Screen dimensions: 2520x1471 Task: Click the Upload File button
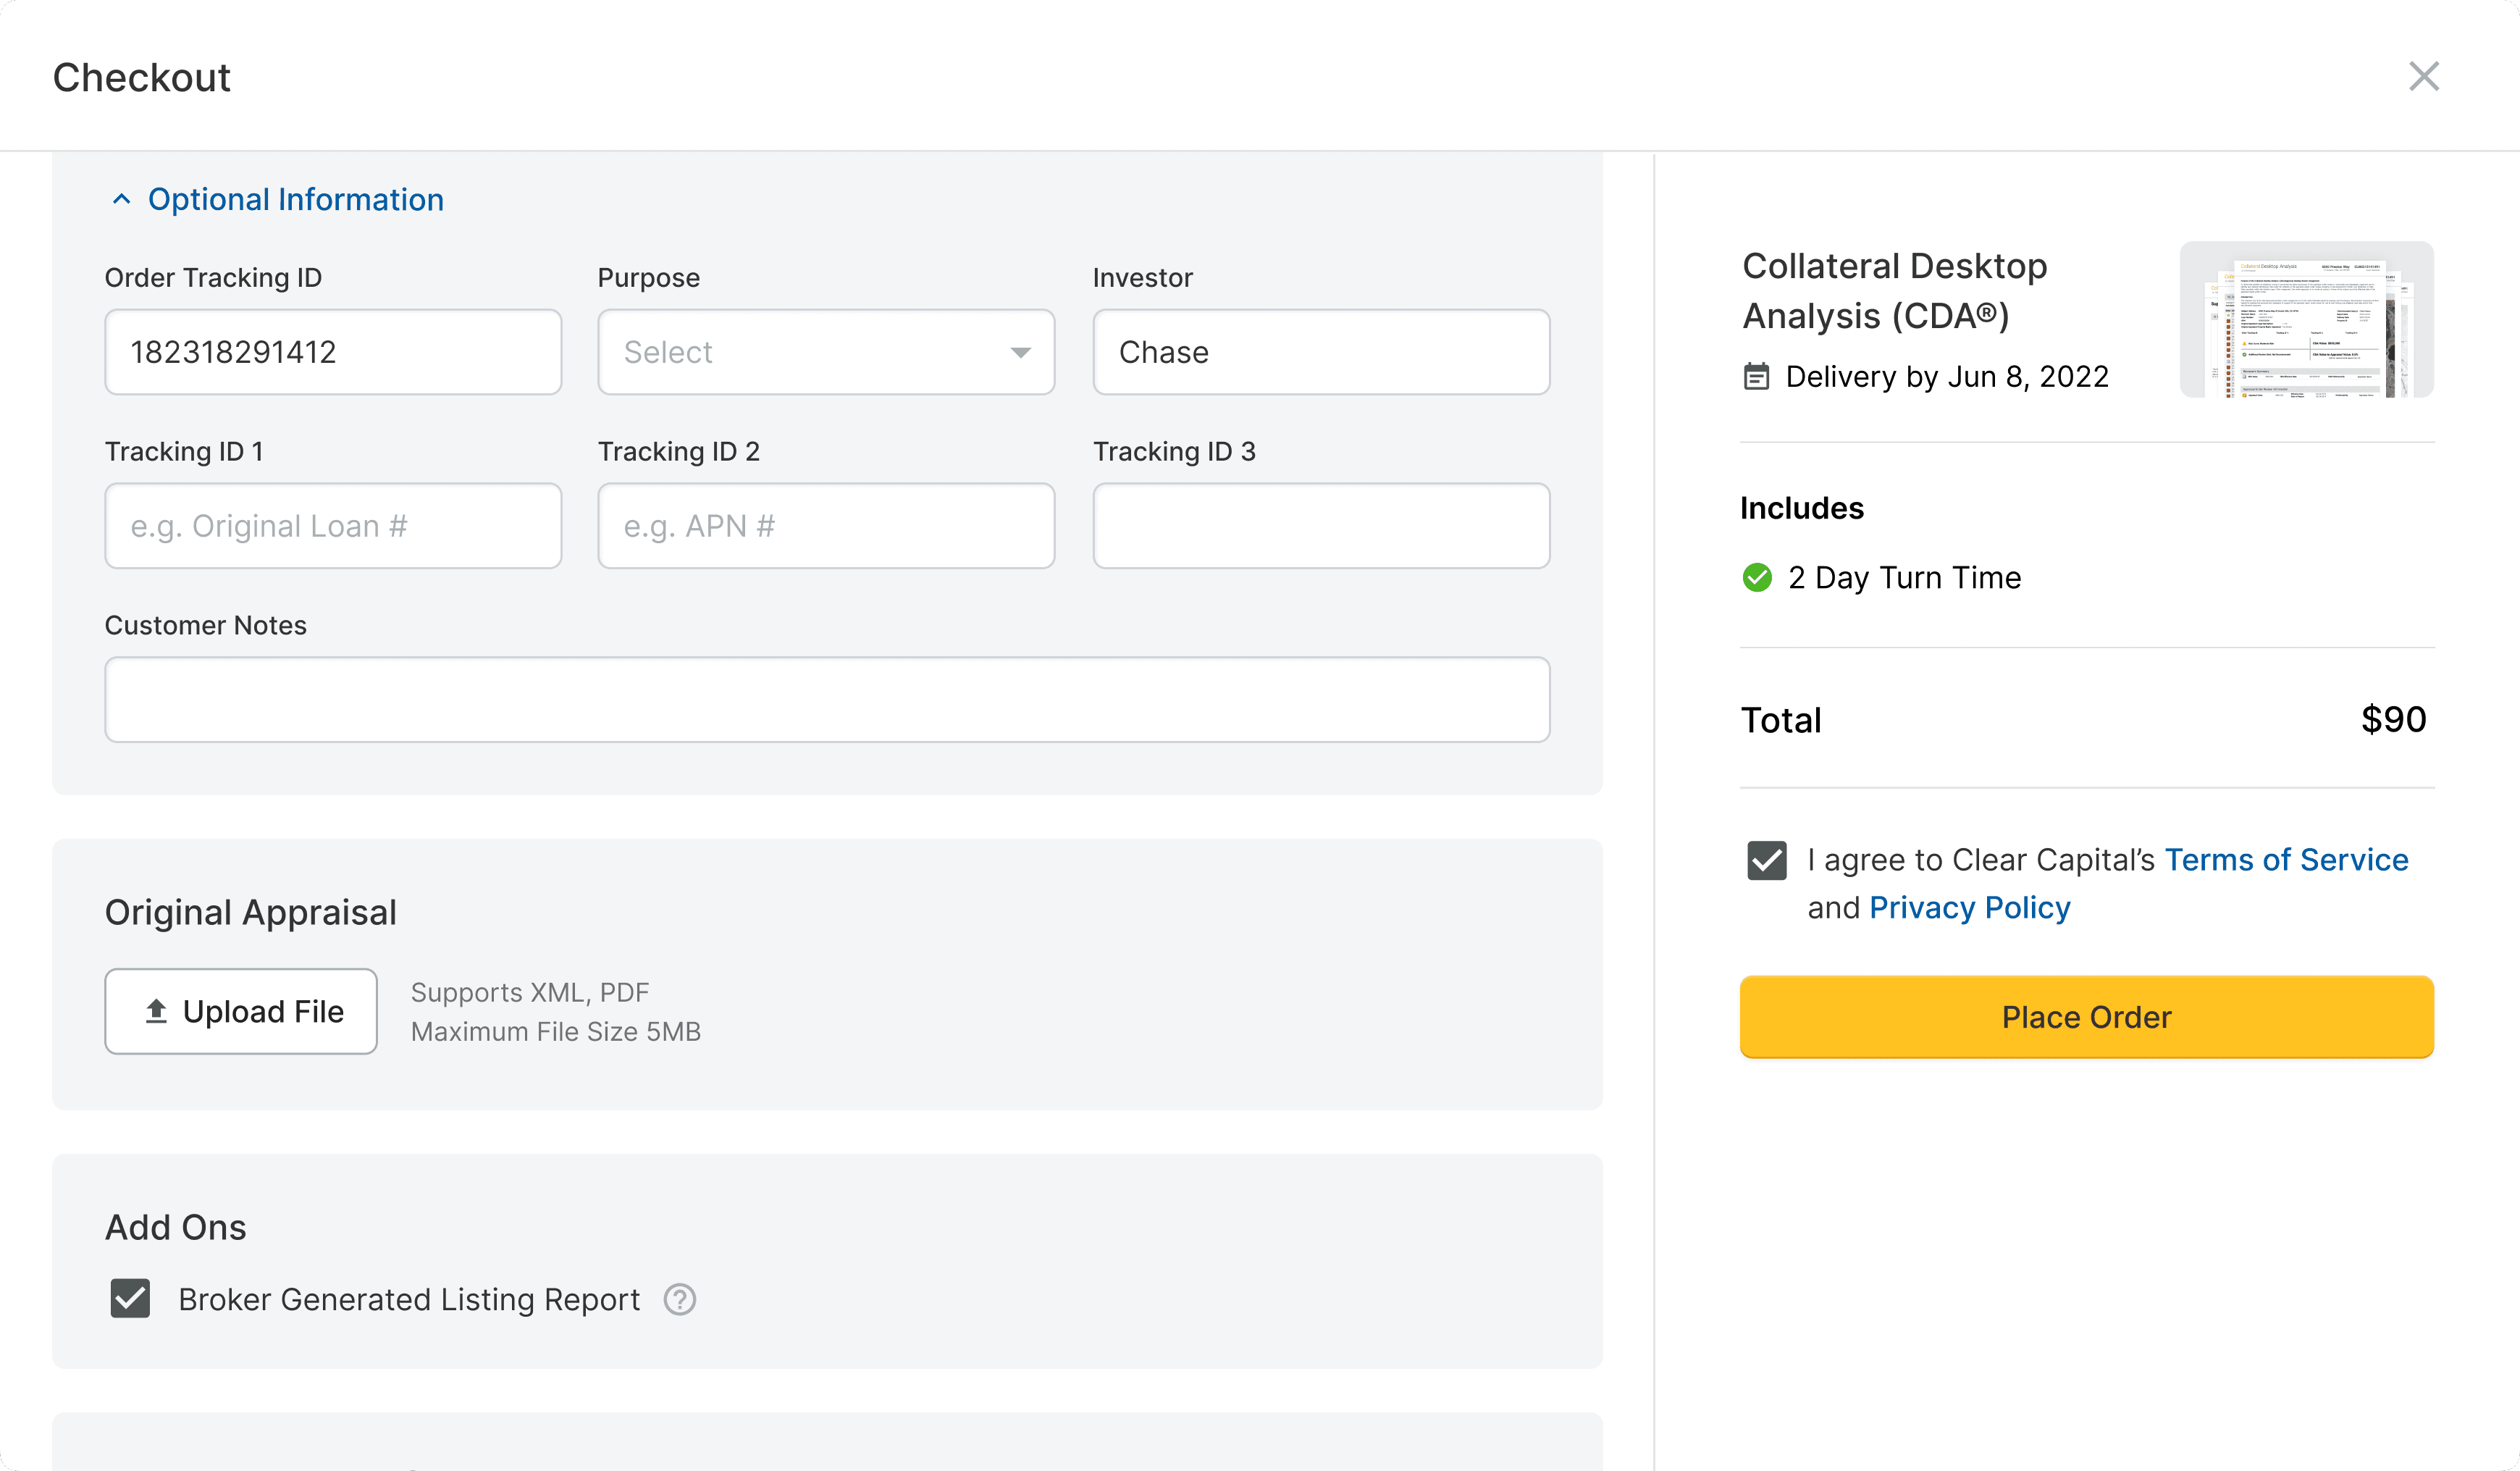coord(241,1011)
